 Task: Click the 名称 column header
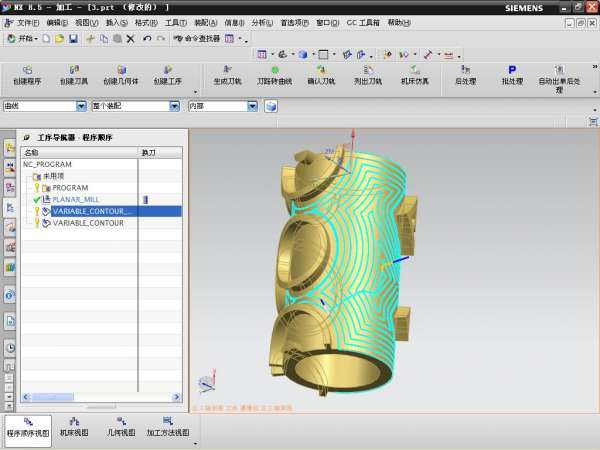tap(79, 152)
